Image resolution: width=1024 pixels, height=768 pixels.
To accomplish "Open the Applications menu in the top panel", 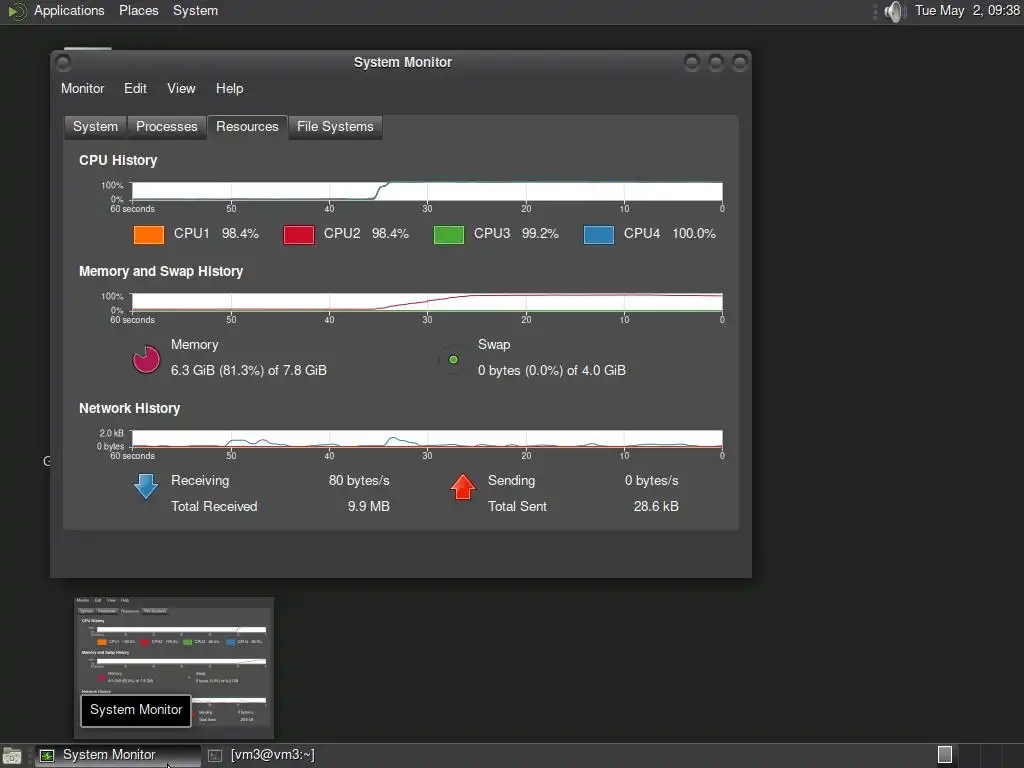I will click(69, 11).
